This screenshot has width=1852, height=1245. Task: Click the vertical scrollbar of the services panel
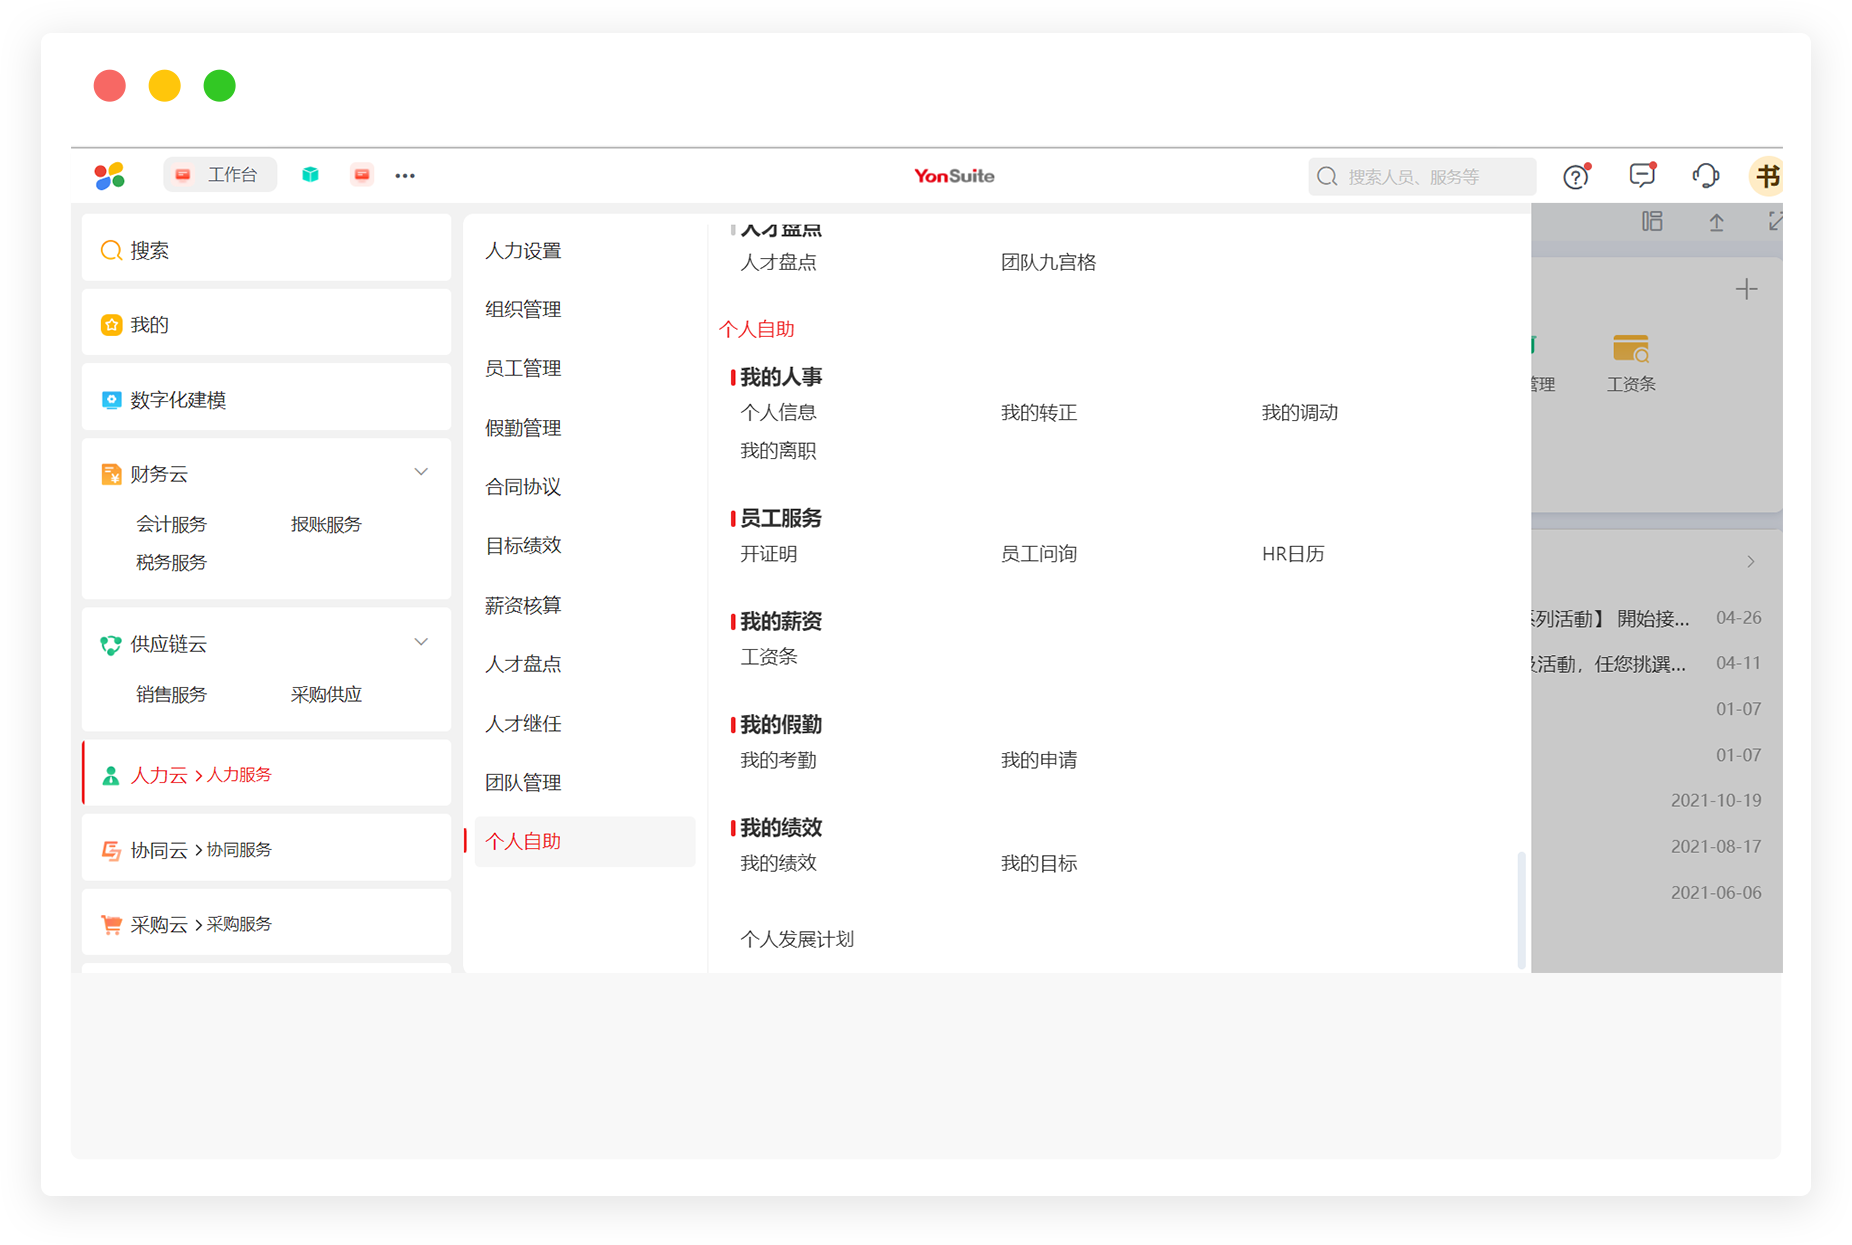tap(1521, 910)
